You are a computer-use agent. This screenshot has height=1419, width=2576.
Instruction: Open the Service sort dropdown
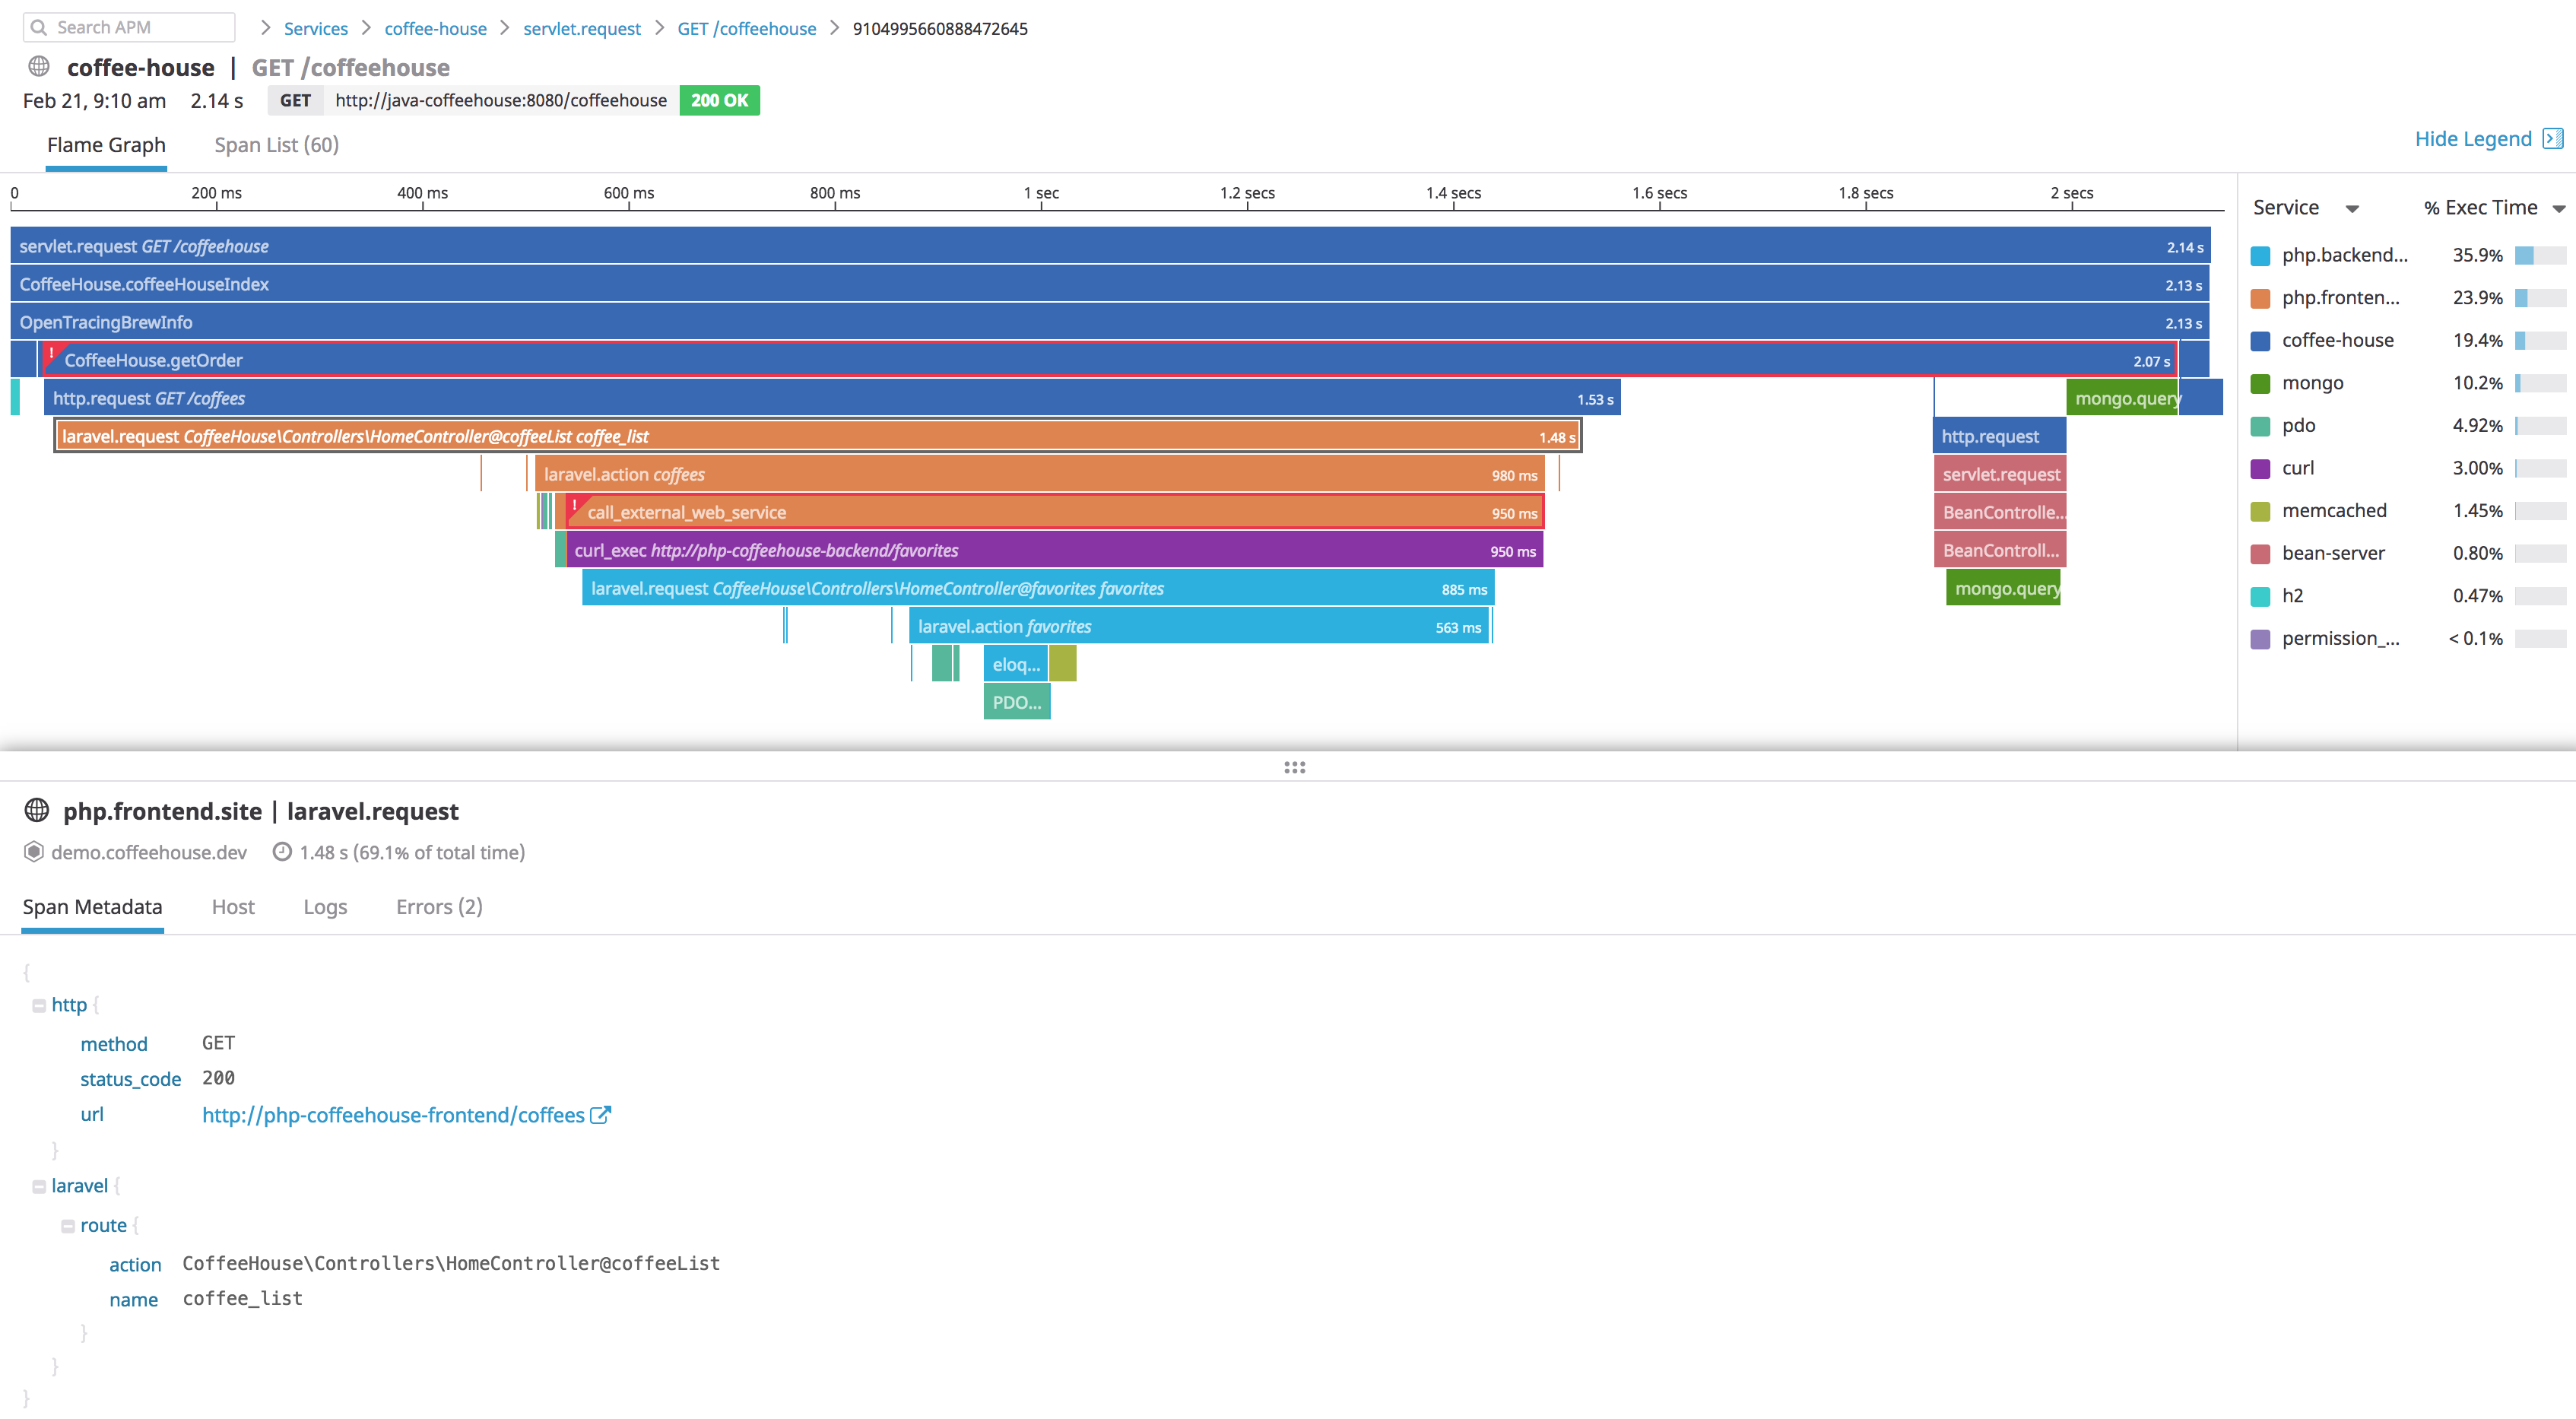click(x=2353, y=207)
